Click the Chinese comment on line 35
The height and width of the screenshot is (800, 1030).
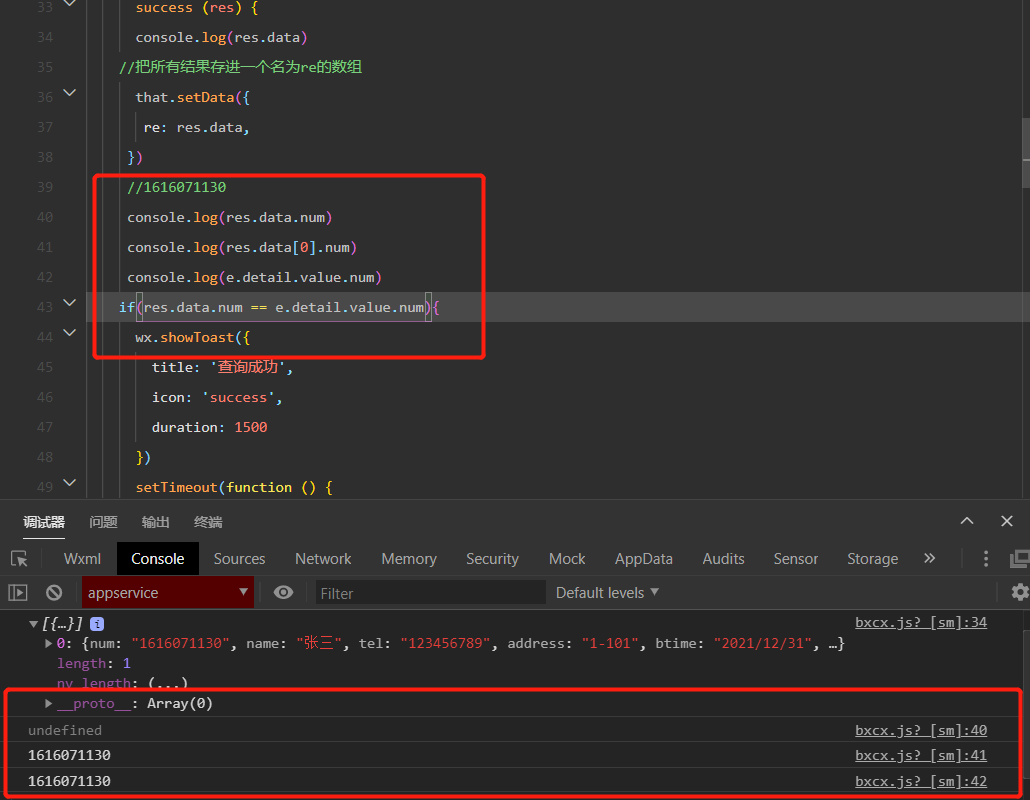tap(240, 67)
